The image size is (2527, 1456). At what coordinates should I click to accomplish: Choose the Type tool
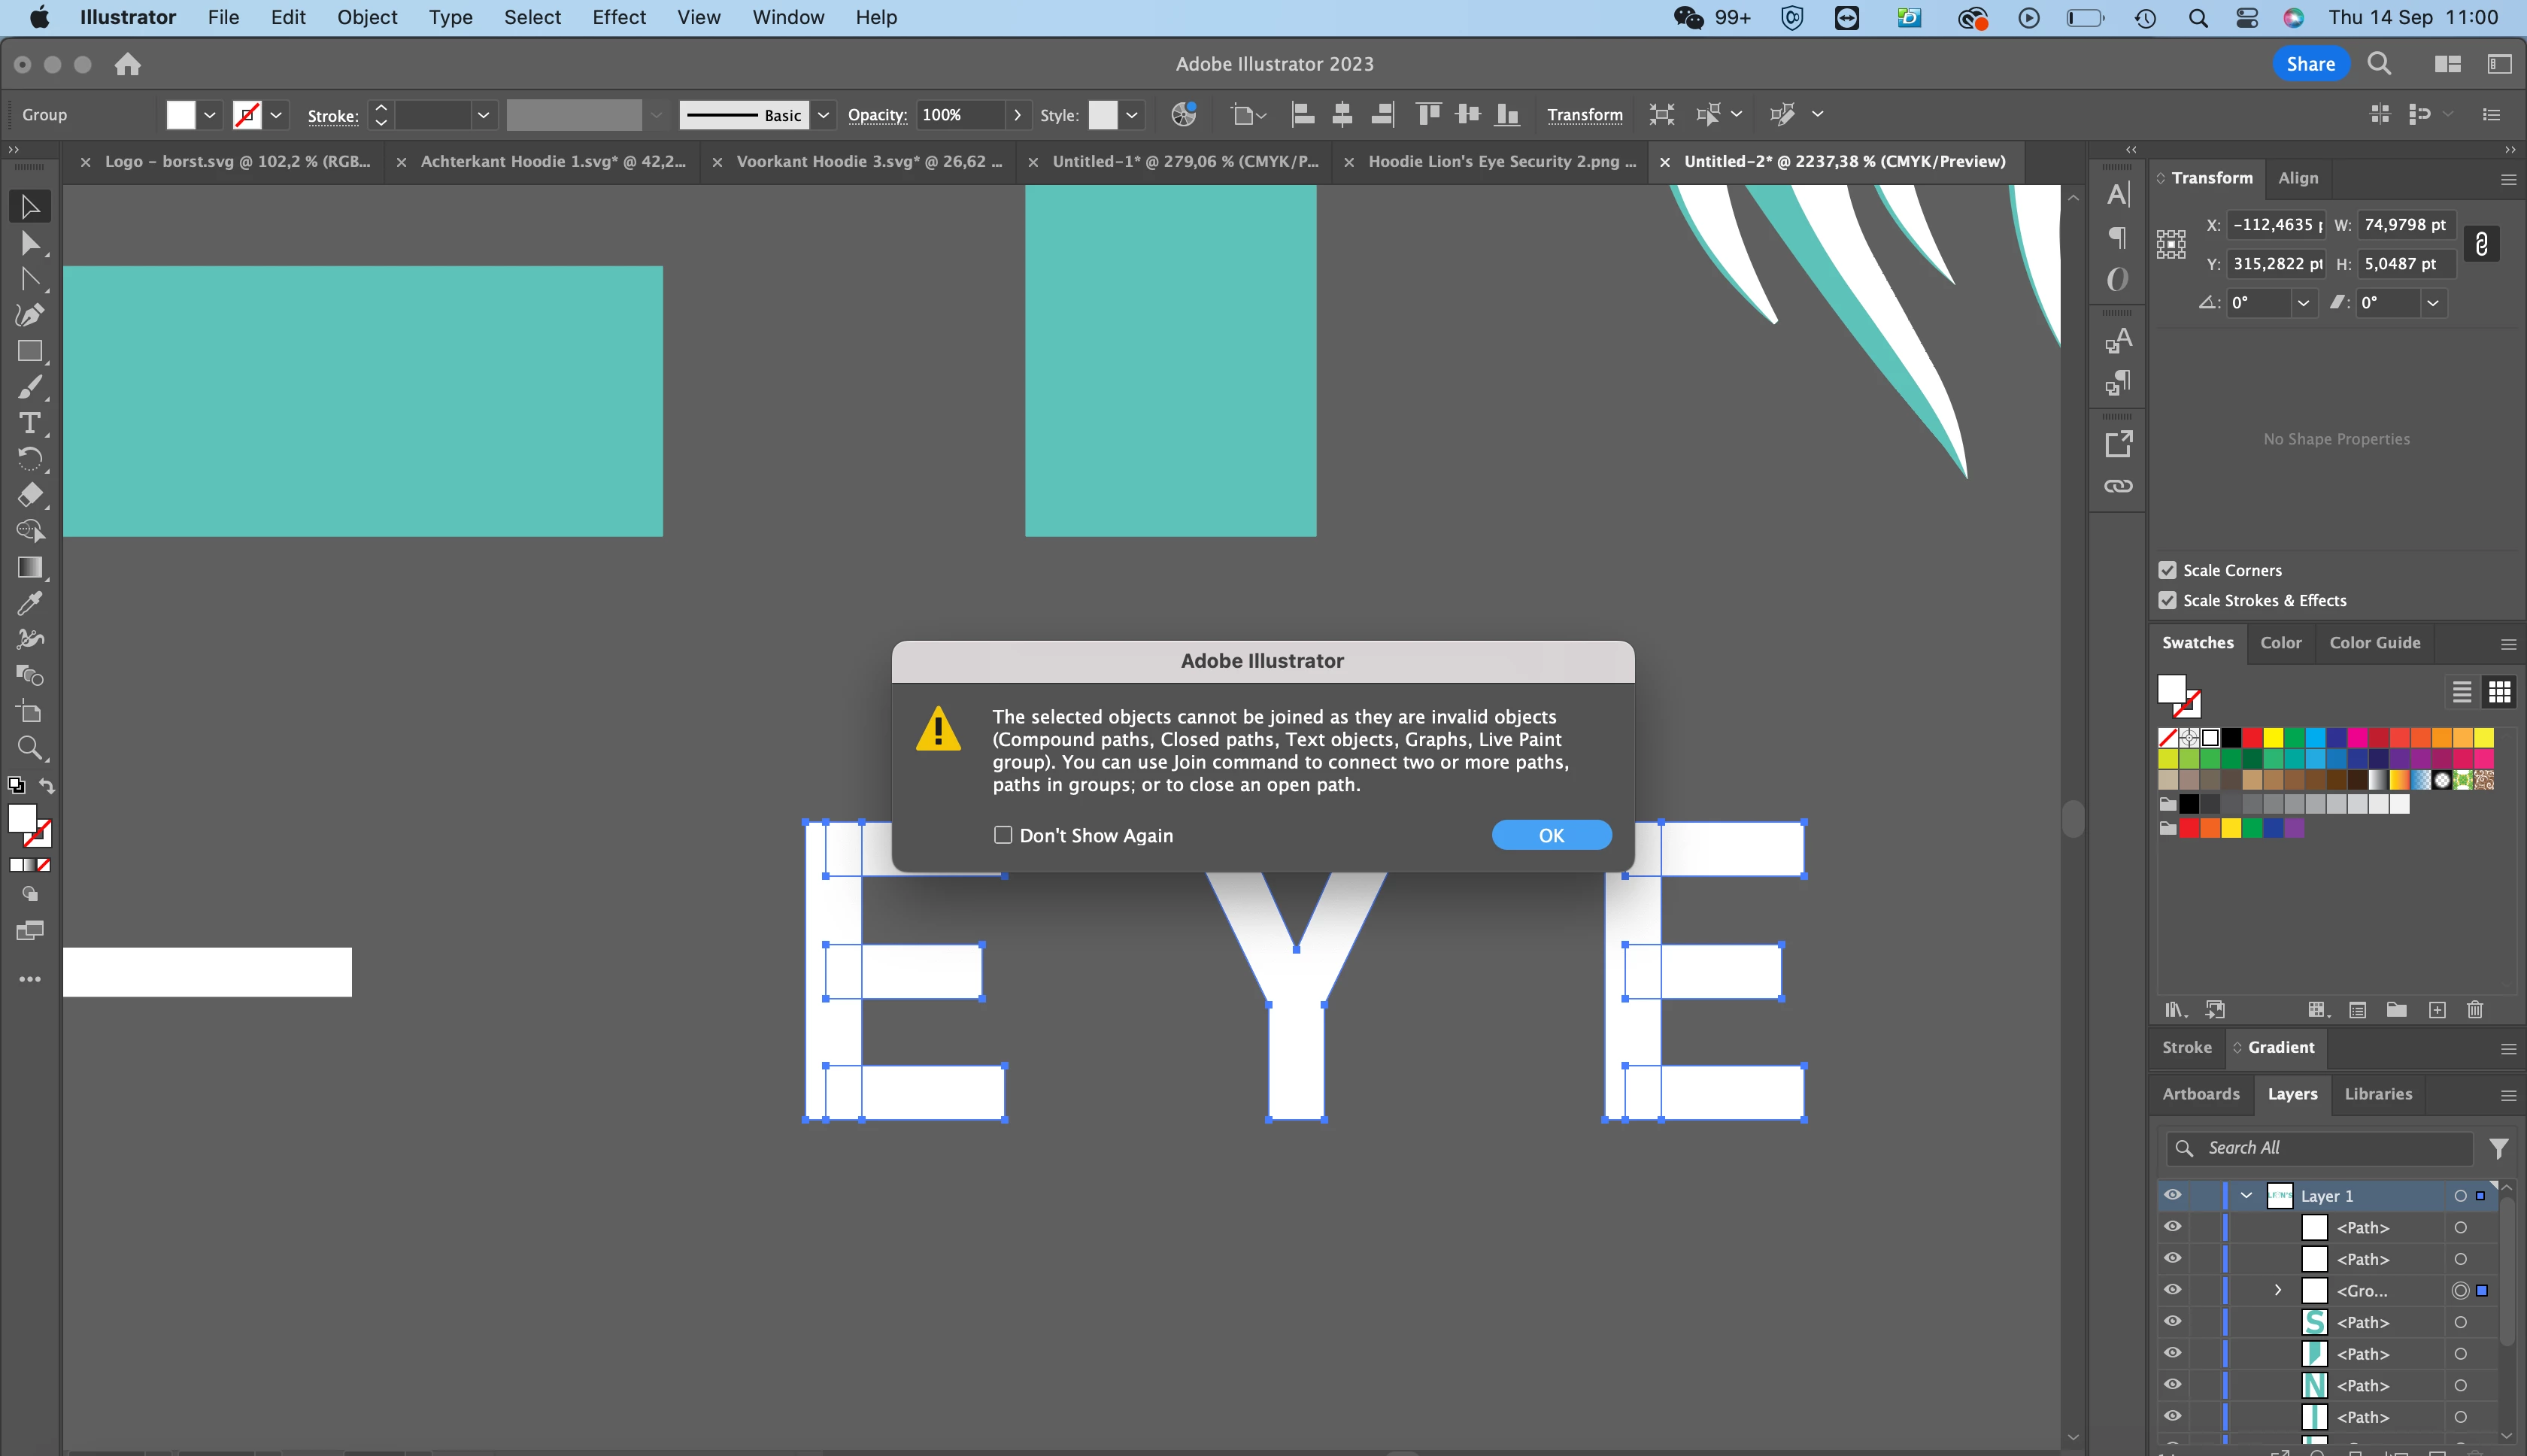[30, 423]
